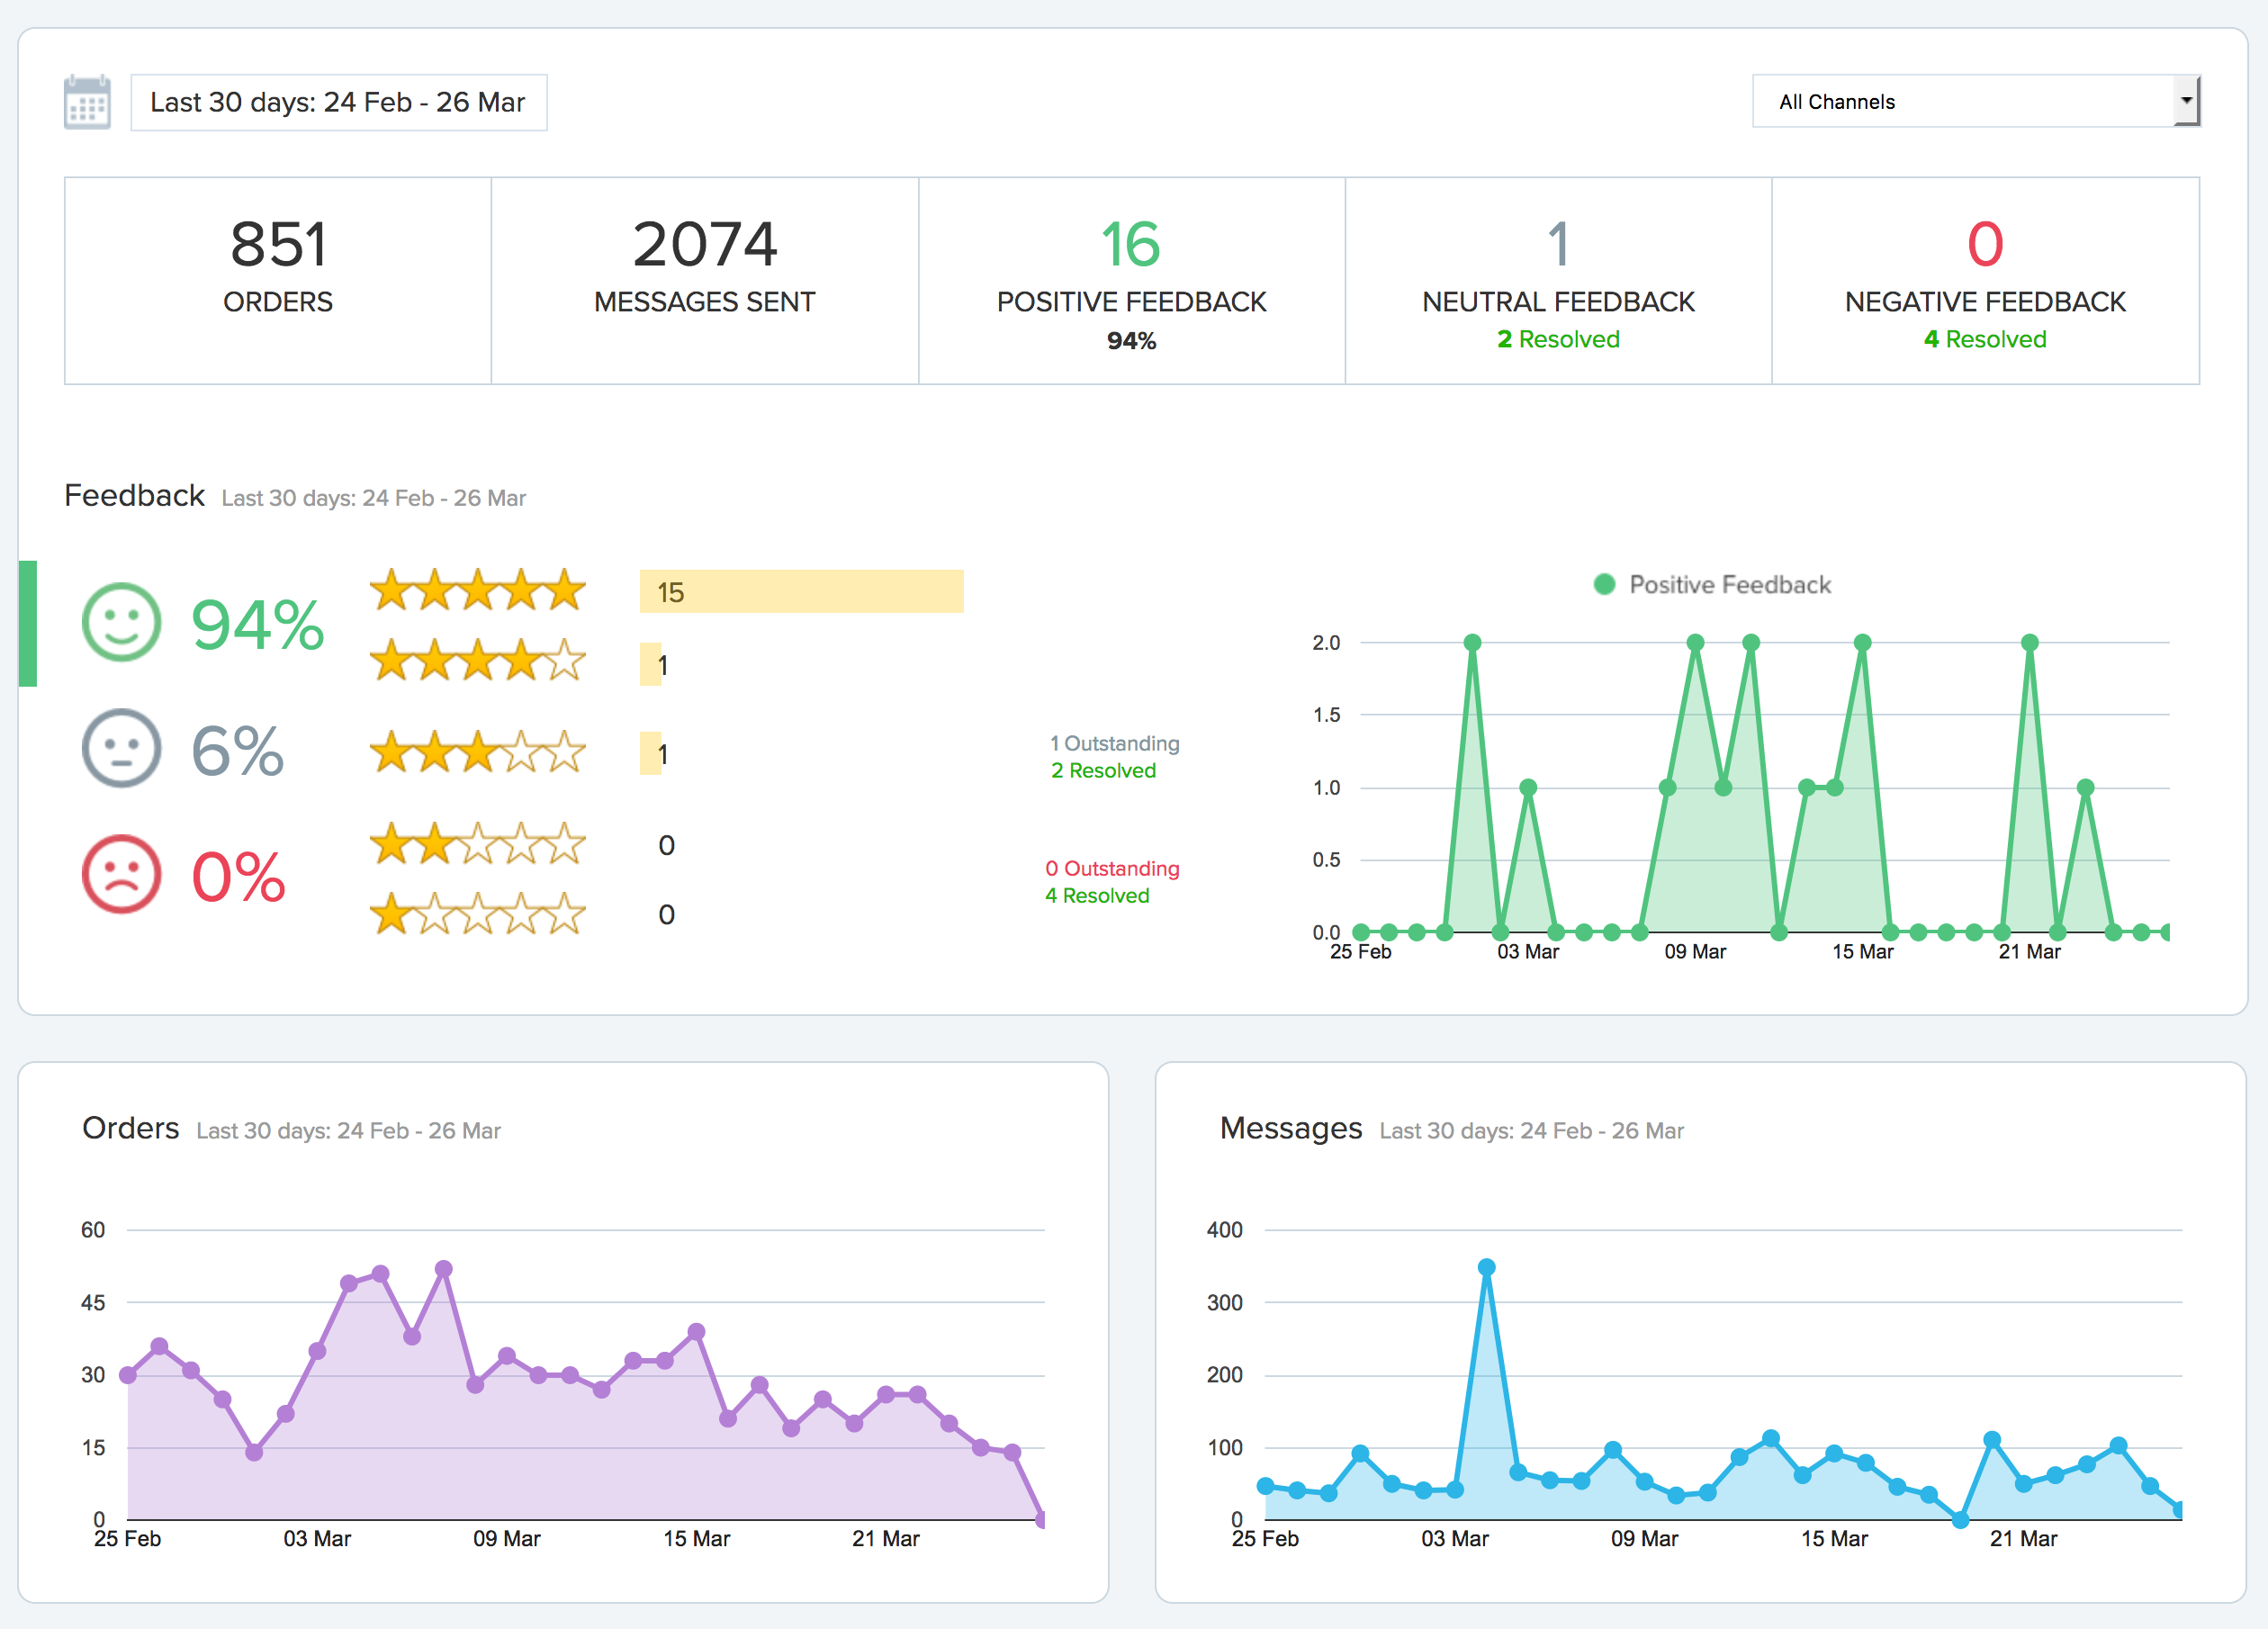Click the three-star rating row

tap(478, 752)
